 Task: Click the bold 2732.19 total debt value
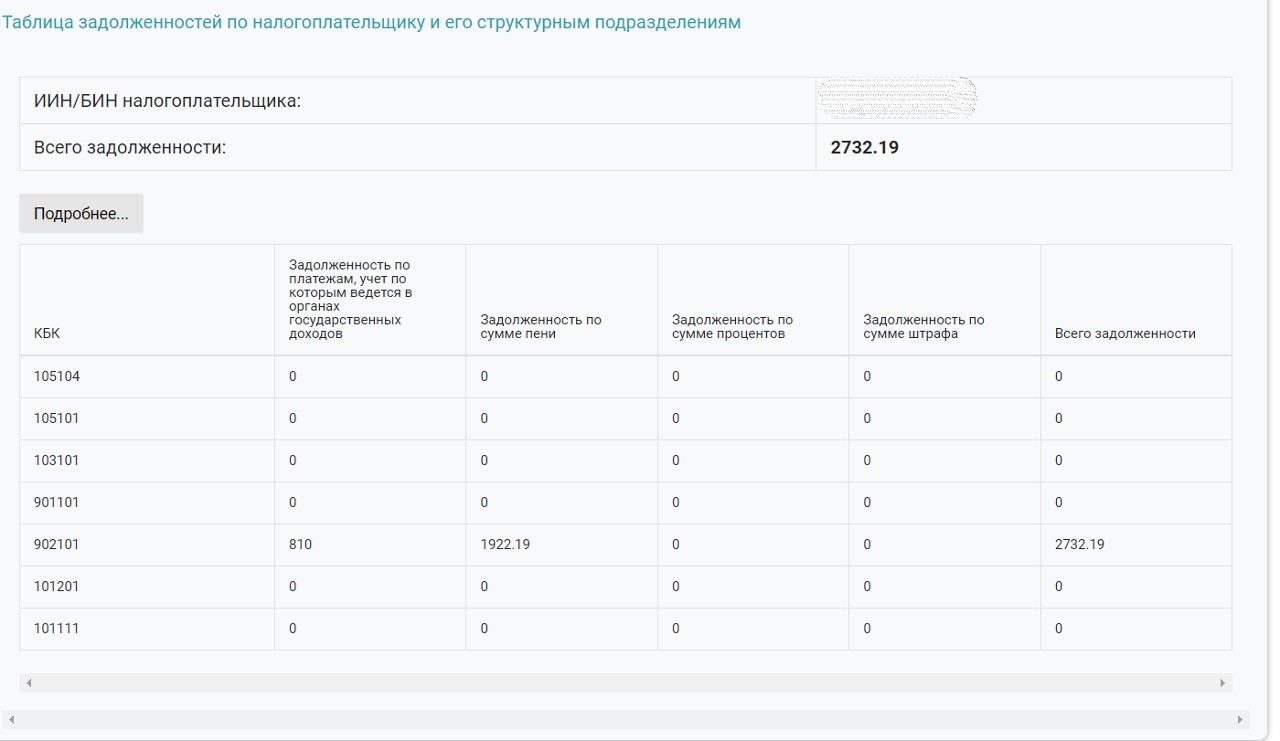point(864,148)
